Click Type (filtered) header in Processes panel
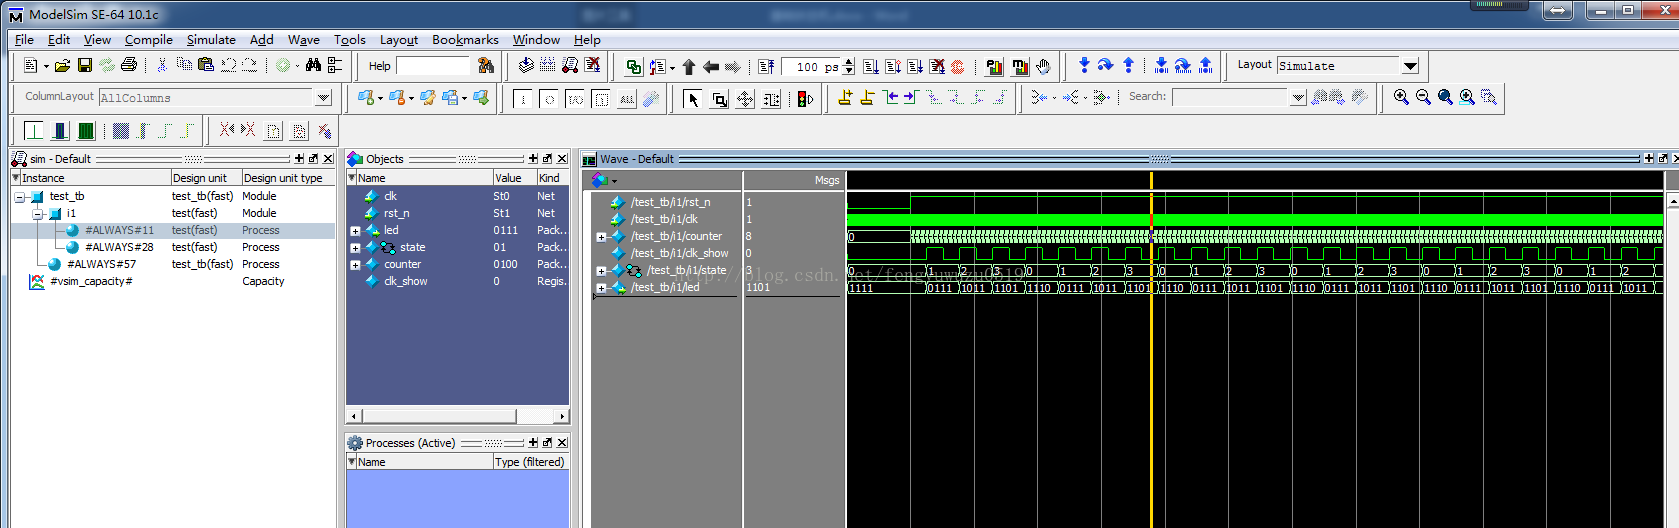This screenshot has width=1679, height=528. pyautogui.click(x=530, y=462)
